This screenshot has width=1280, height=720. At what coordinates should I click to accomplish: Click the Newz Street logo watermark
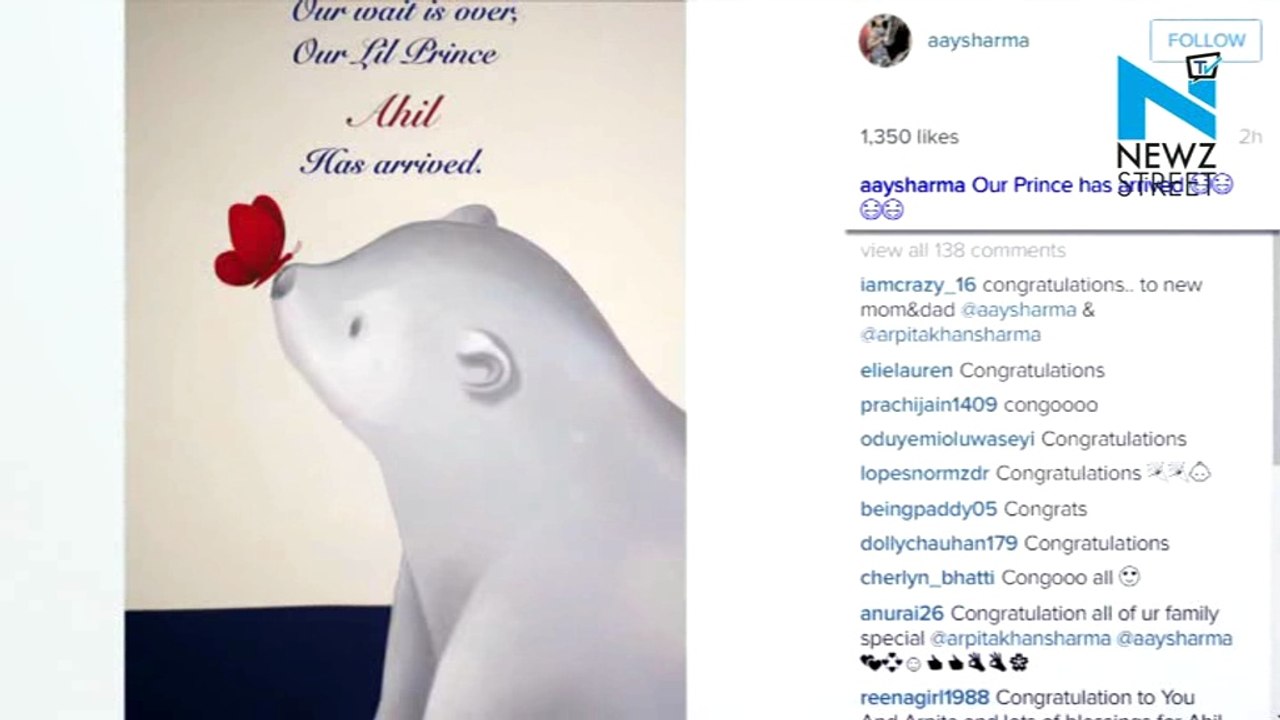point(1166,123)
